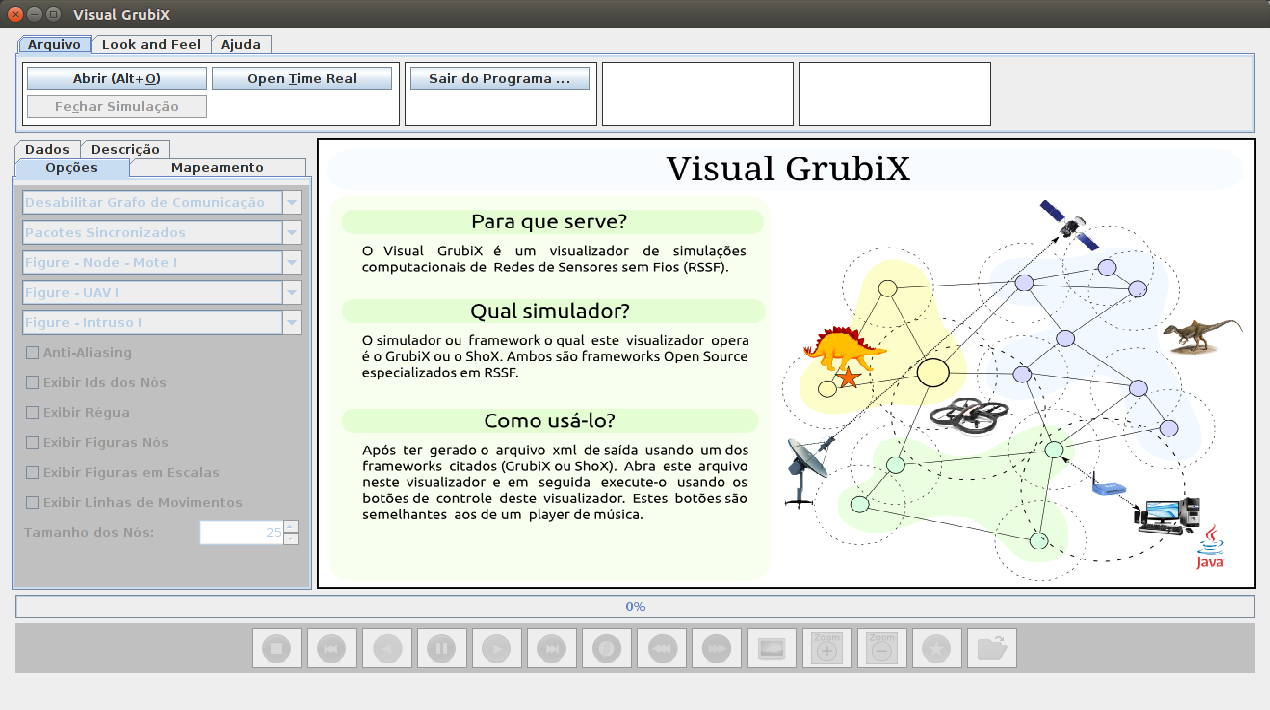
Task: Switch to the Arquivo tab
Action: (x=54, y=44)
